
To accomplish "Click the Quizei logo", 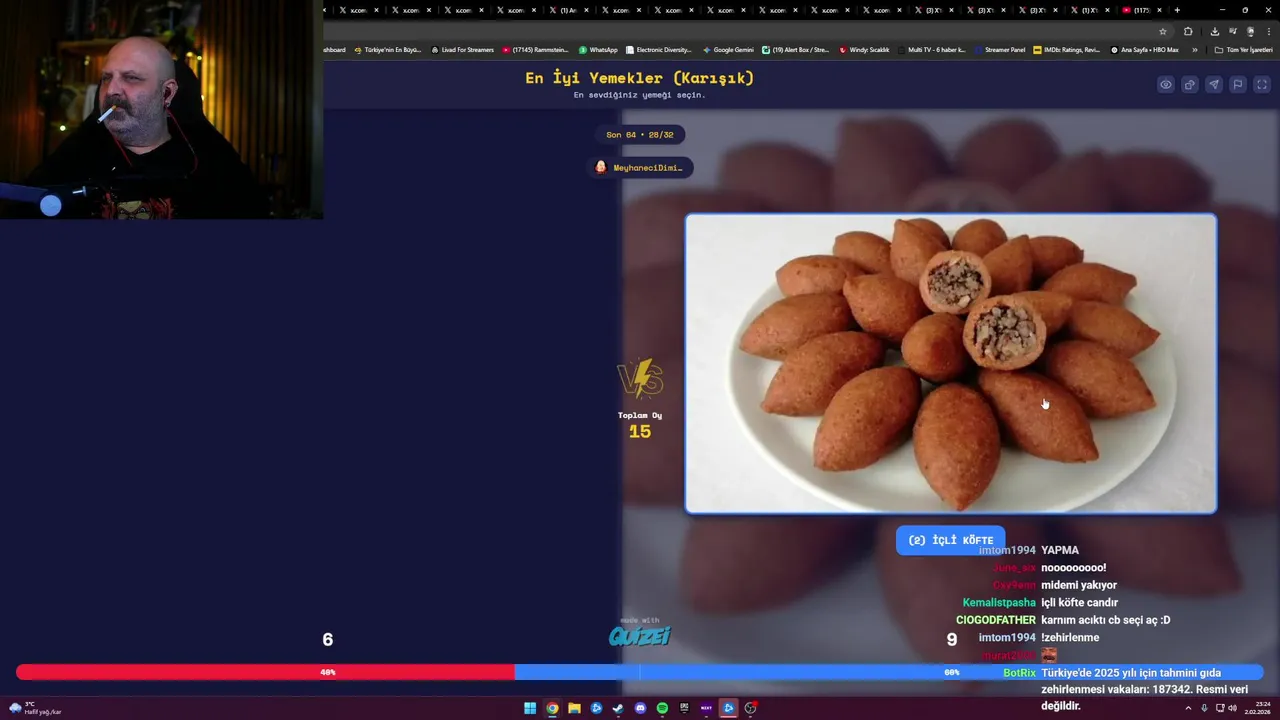I will 640,633.
